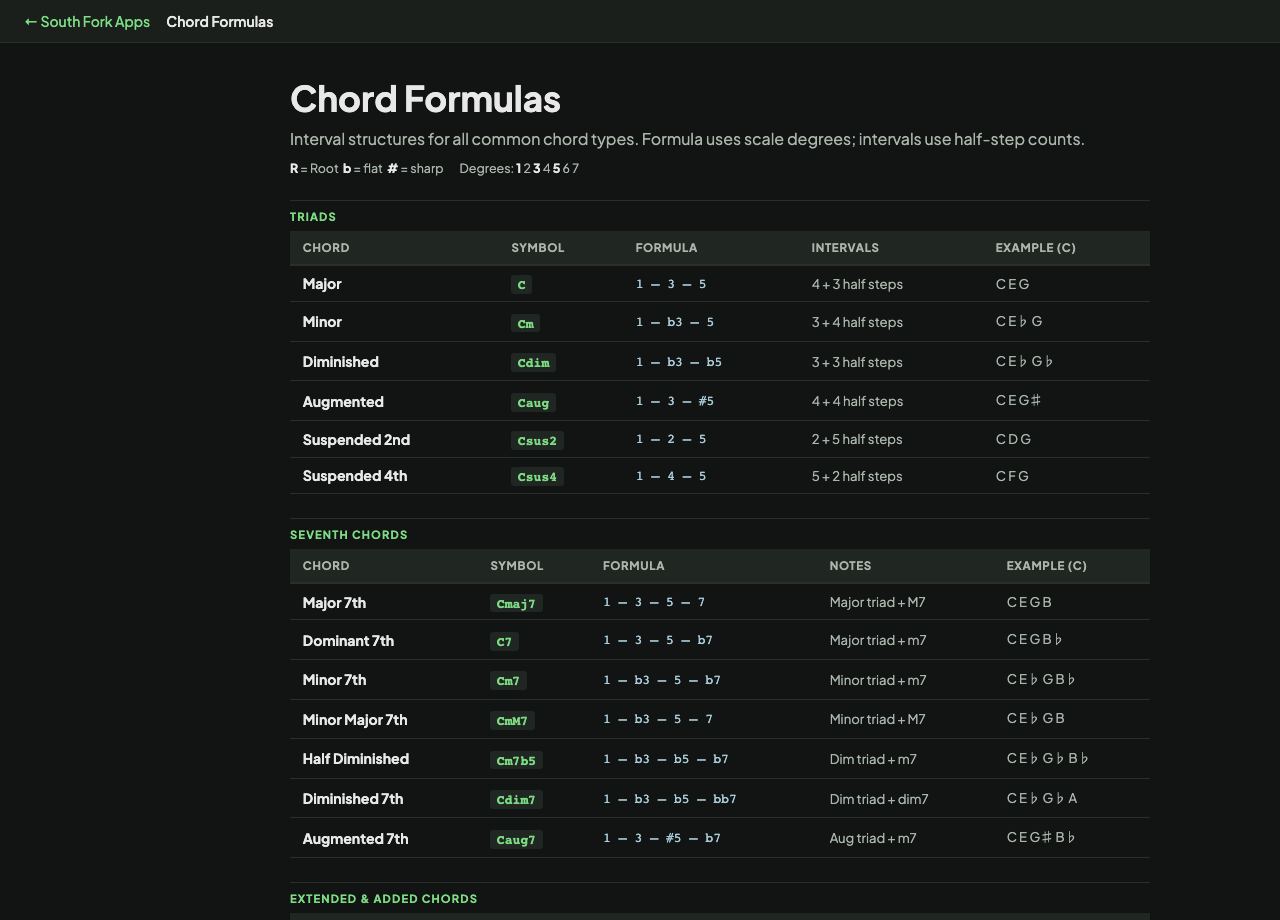
Task: Click the Cmaj7 symbol badge
Action: 516,603
